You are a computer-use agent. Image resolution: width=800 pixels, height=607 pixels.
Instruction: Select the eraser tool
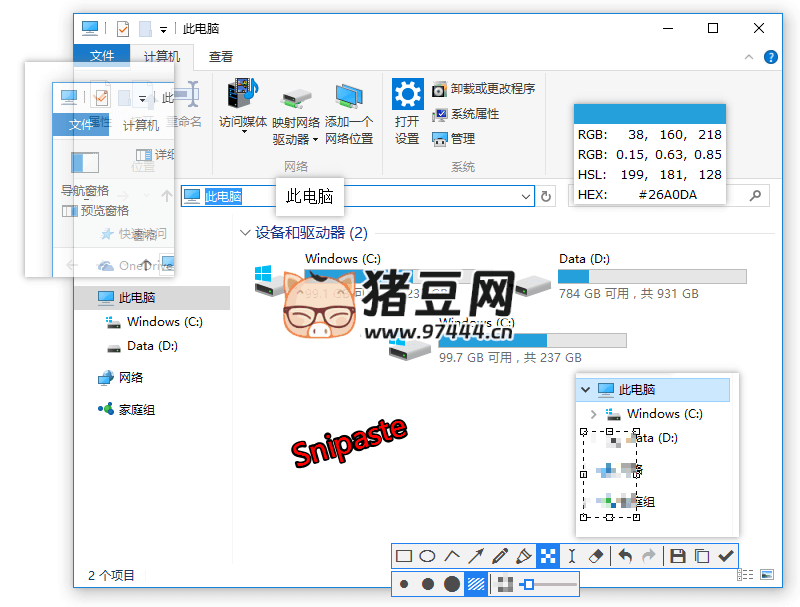pos(597,555)
